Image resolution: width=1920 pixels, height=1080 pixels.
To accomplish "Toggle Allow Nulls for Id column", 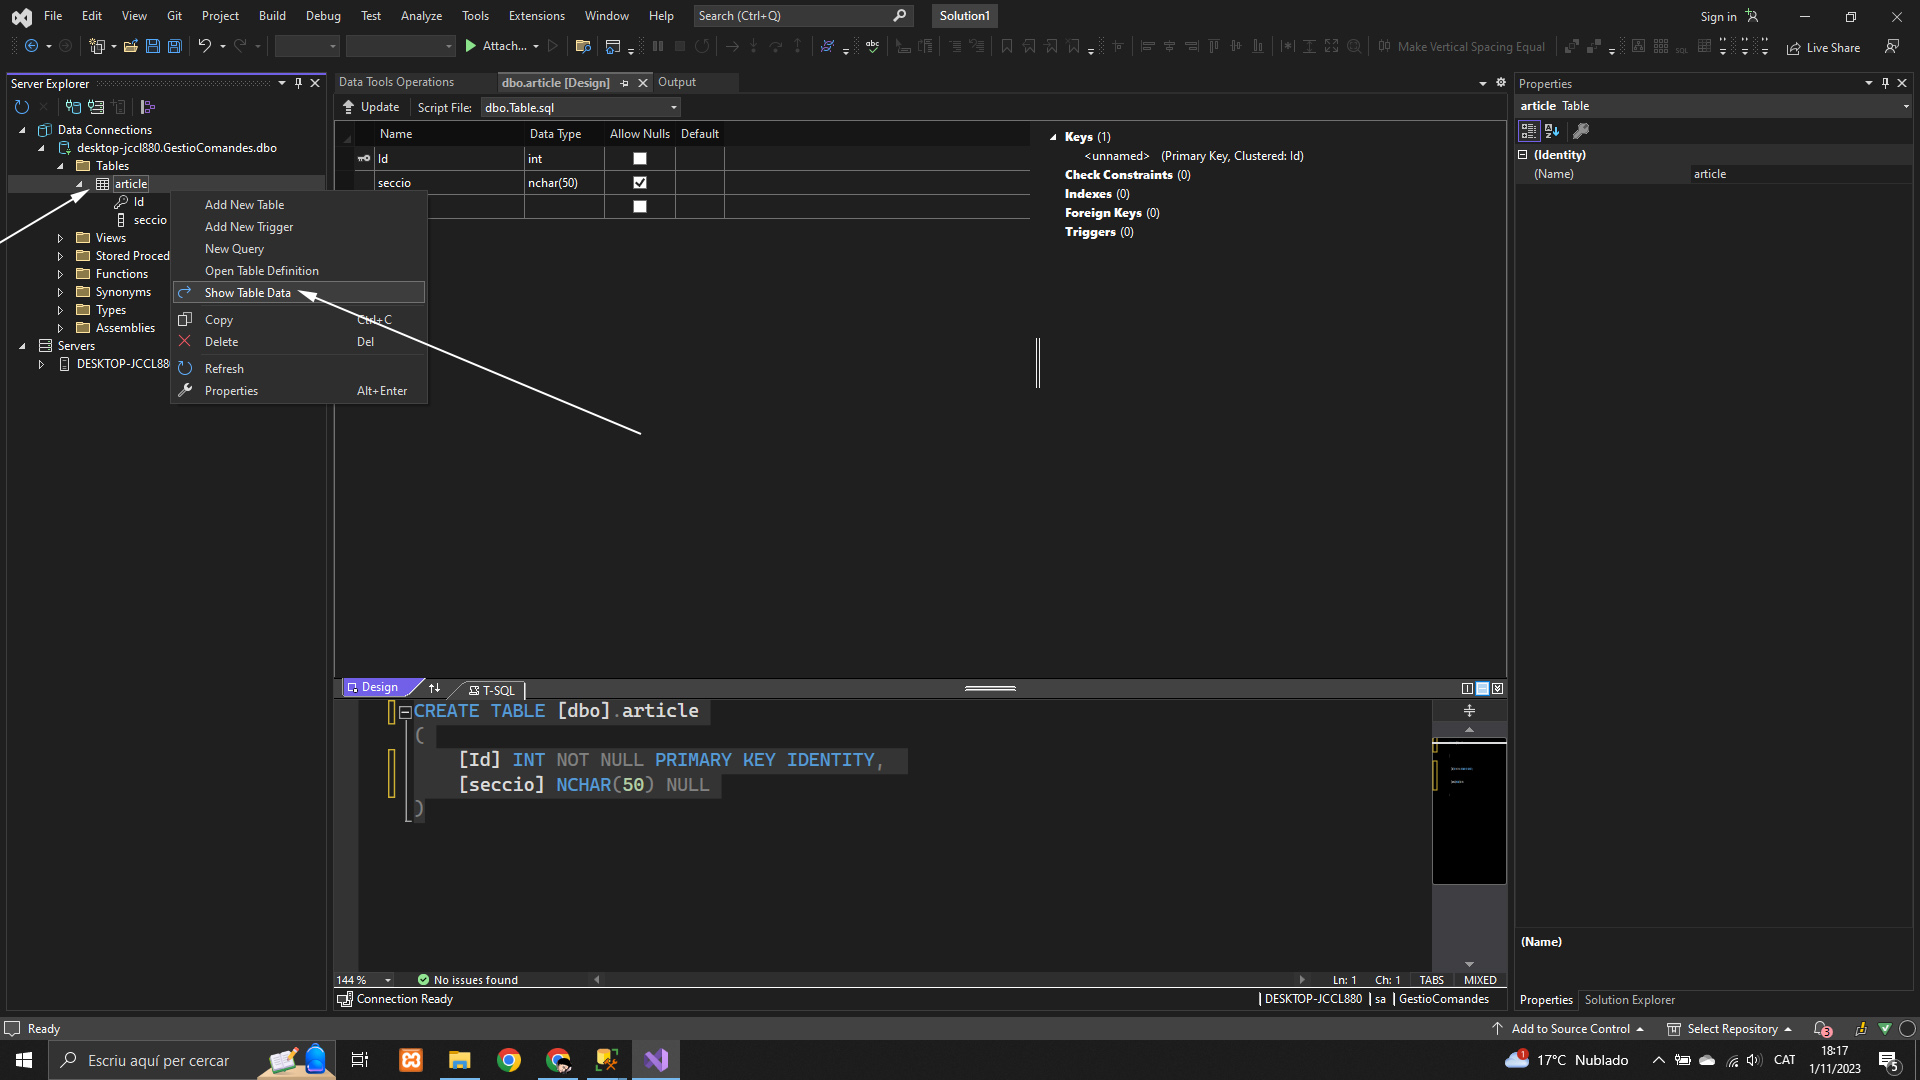I will 640,159.
